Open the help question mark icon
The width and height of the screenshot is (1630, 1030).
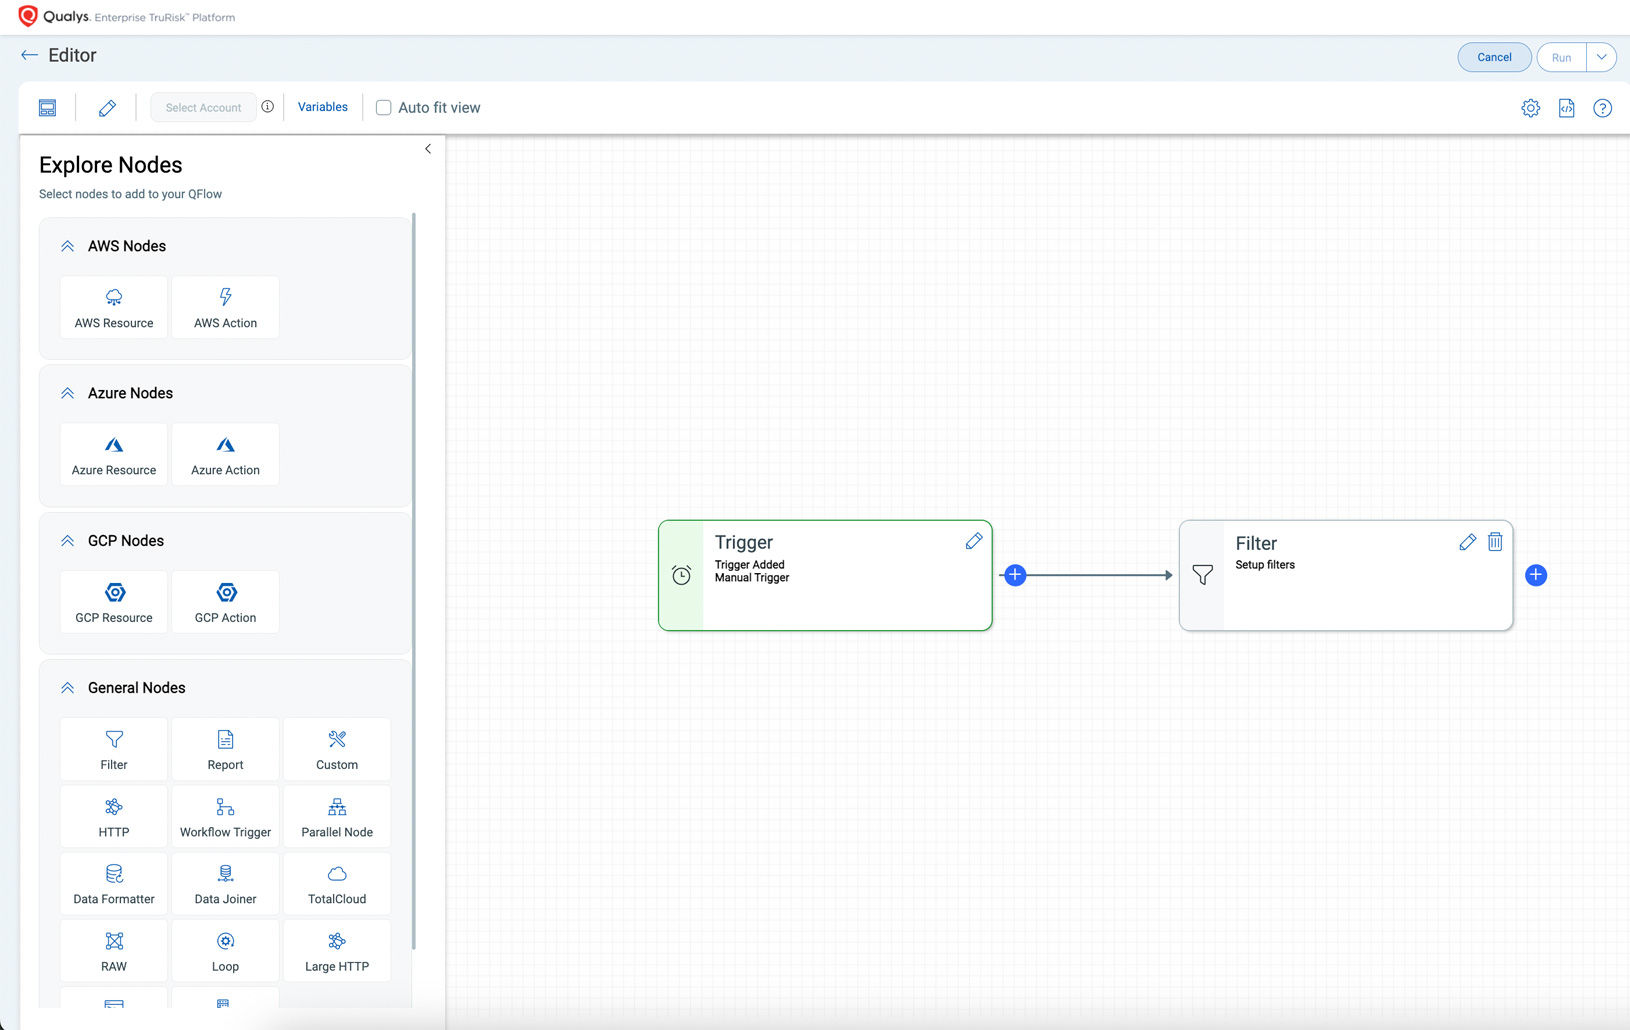(1602, 108)
